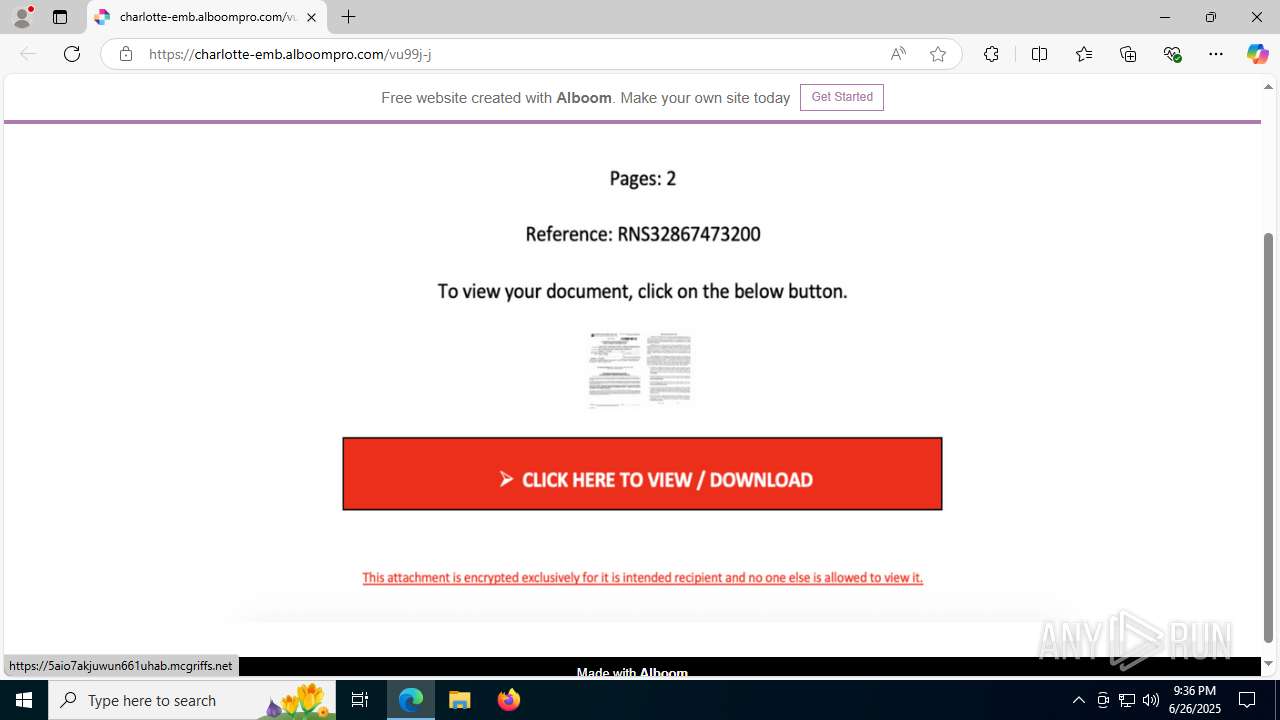Viewport: 1280px width, 720px height.
Task: Open the clock and date
Action: pyautogui.click(x=1197, y=700)
